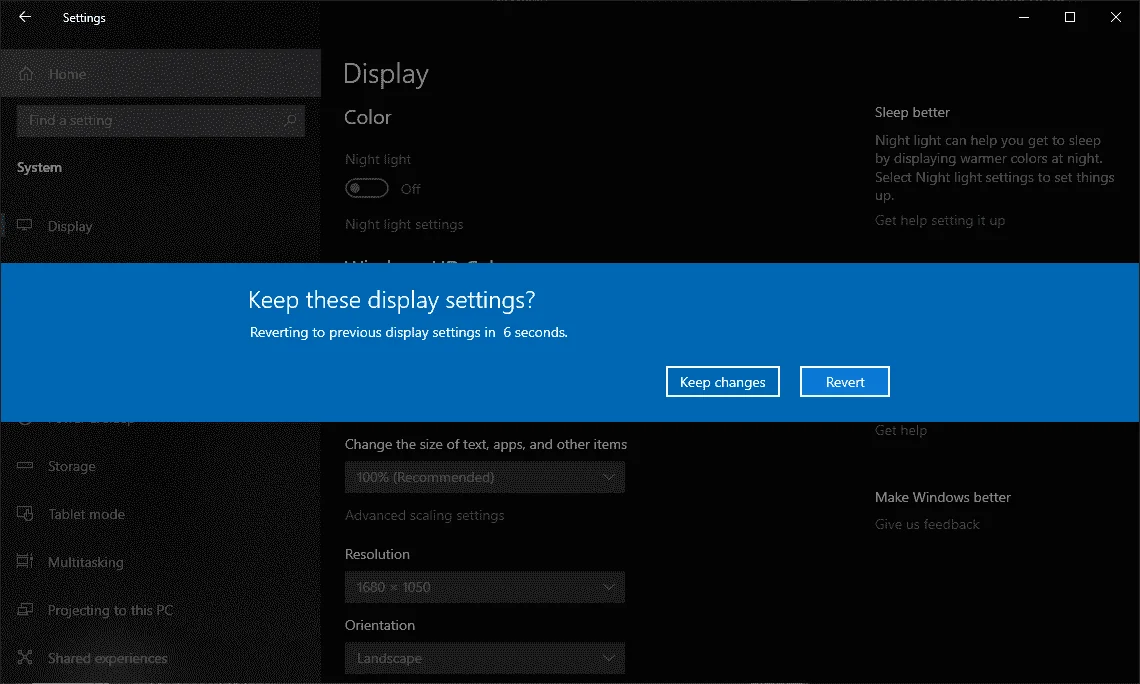The height and width of the screenshot is (684, 1140).
Task: Click the Tablet mode icon
Action: point(25,514)
